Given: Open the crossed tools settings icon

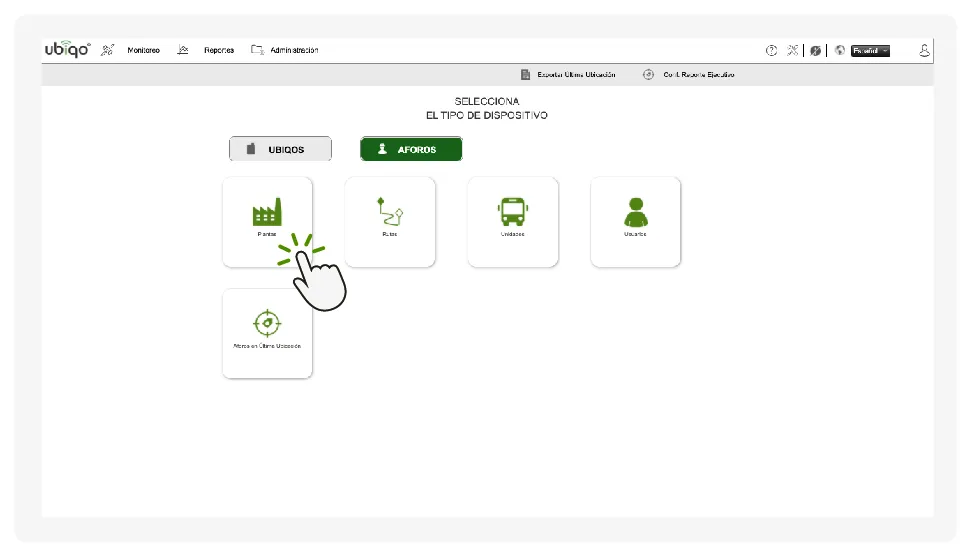Looking at the screenshot, I should tap(792, 50).
